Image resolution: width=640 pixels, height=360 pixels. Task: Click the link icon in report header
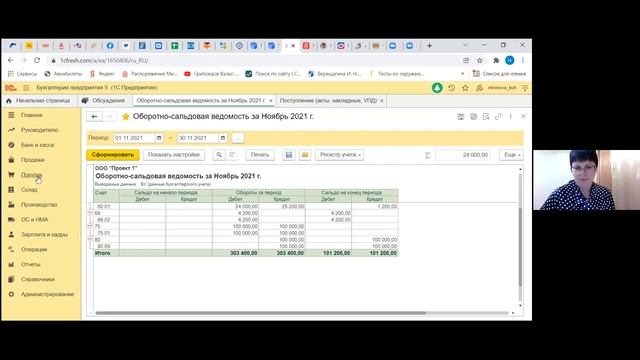[x=498, y=117]
